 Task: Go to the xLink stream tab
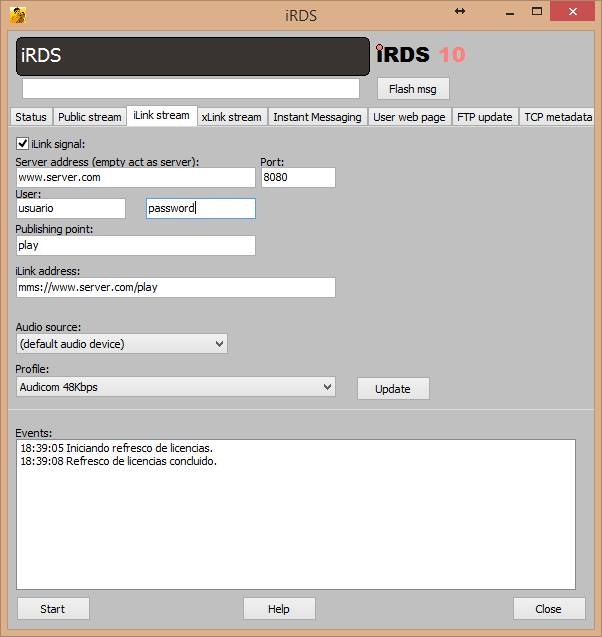tap(232, 117)
